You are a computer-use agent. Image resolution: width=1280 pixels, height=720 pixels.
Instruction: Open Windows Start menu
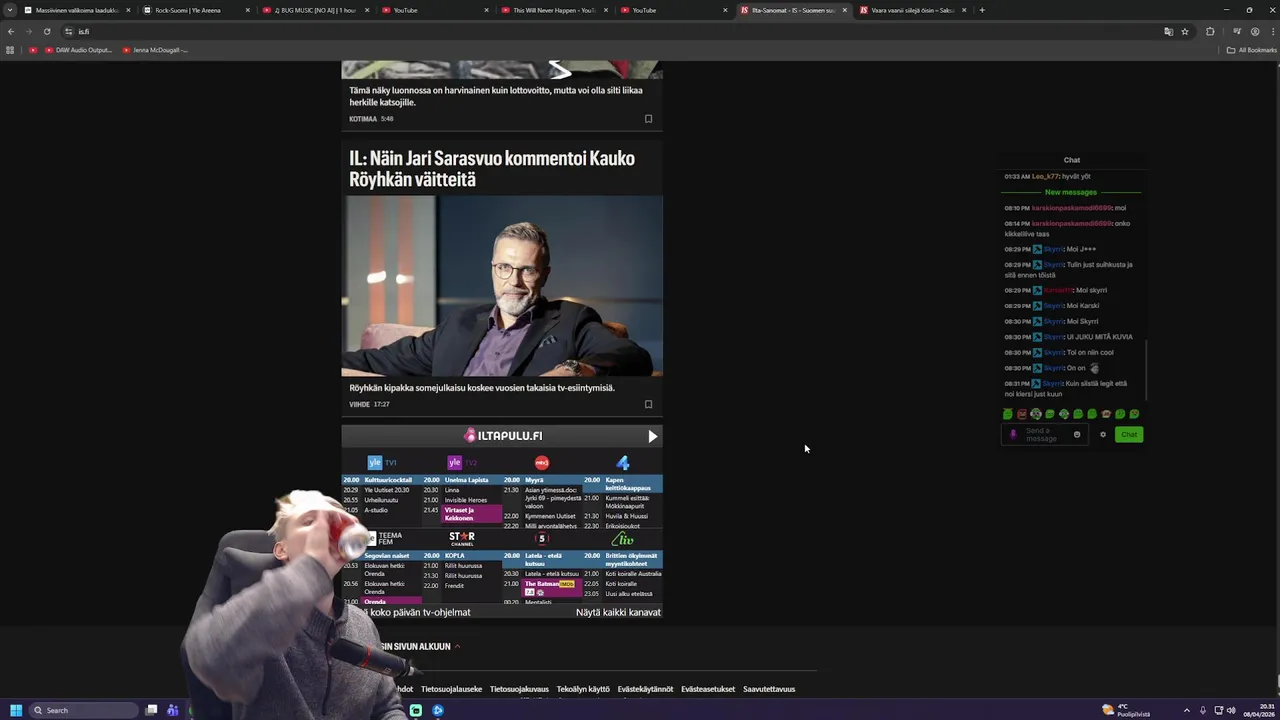click(x=15, y=710)
